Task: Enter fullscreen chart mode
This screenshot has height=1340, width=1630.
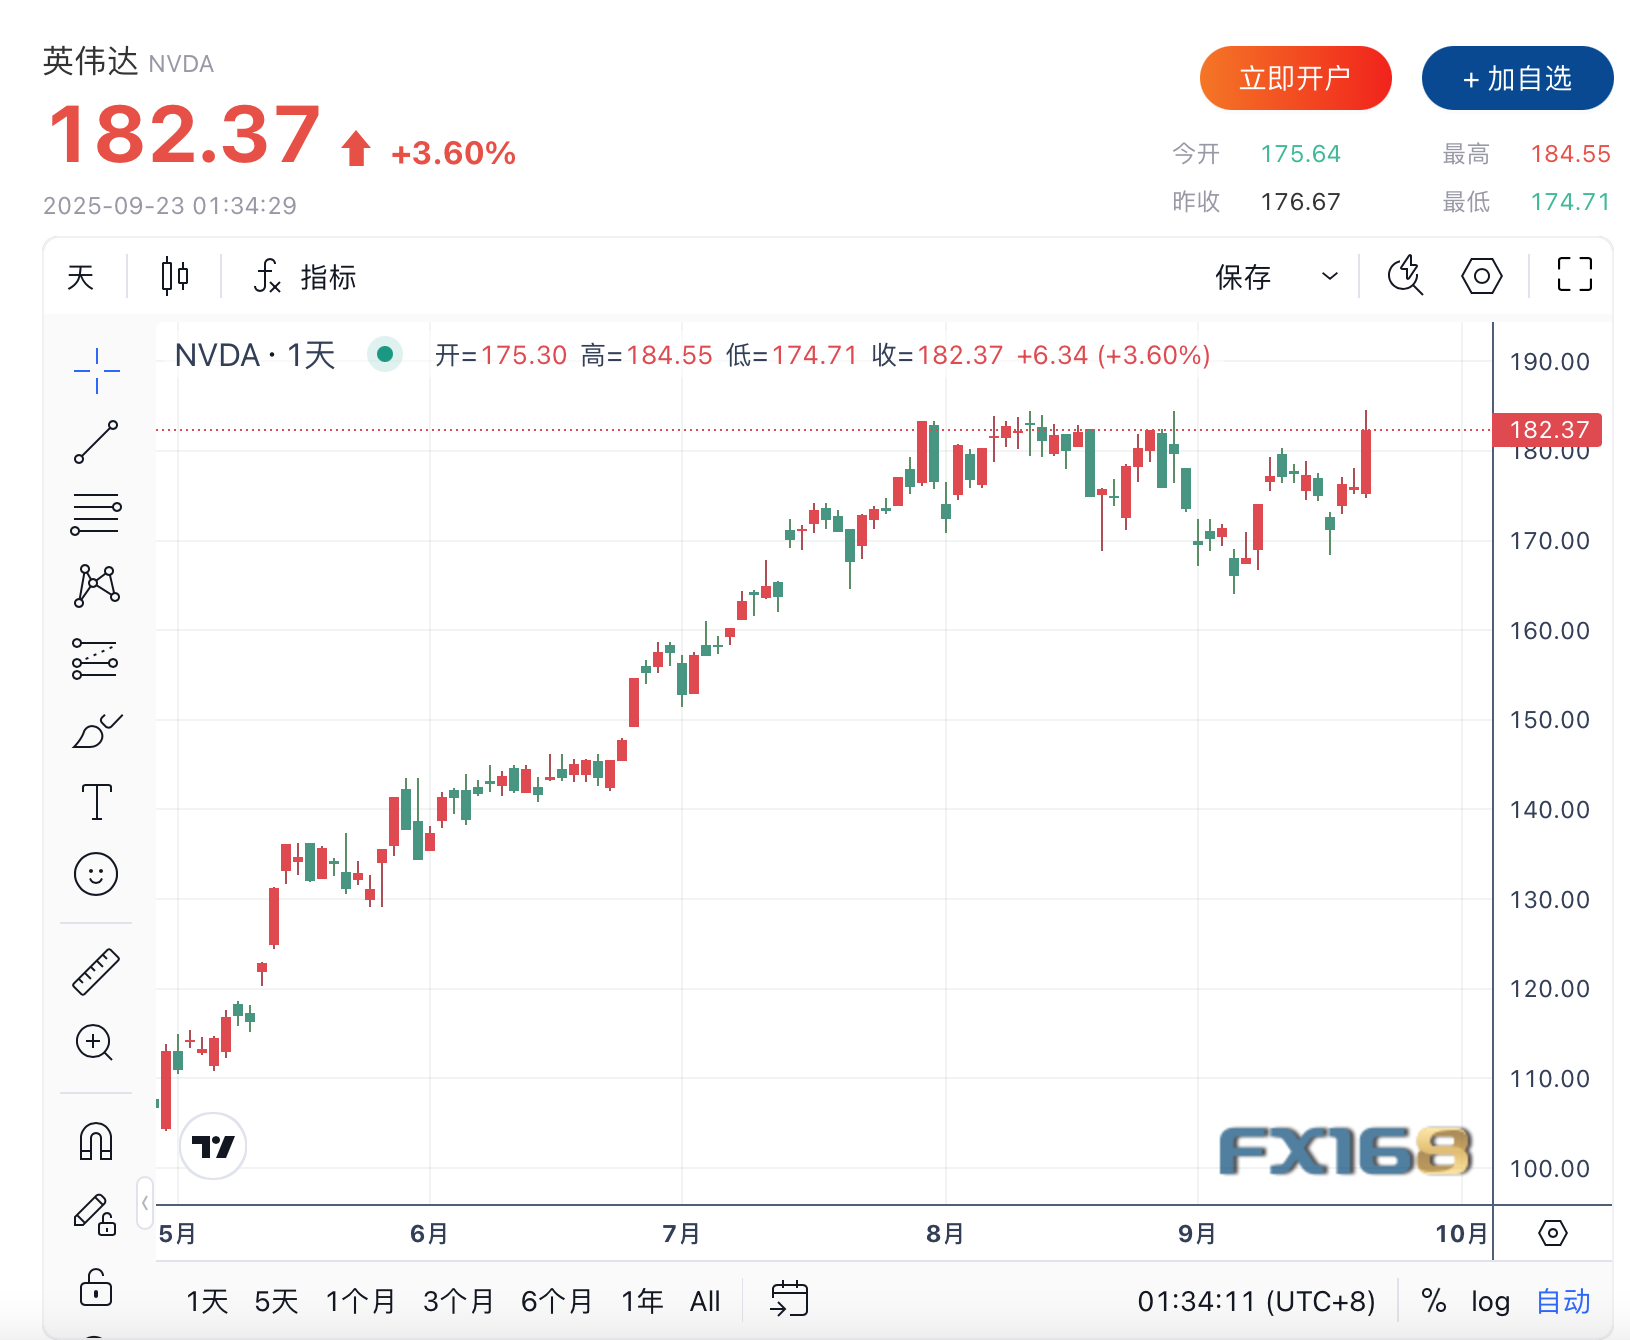Action: [x=1575, y=274]
